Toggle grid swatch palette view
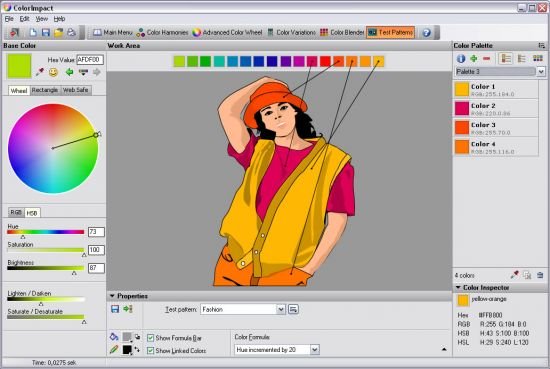This screenshot has height=369, width=550. 537,58
